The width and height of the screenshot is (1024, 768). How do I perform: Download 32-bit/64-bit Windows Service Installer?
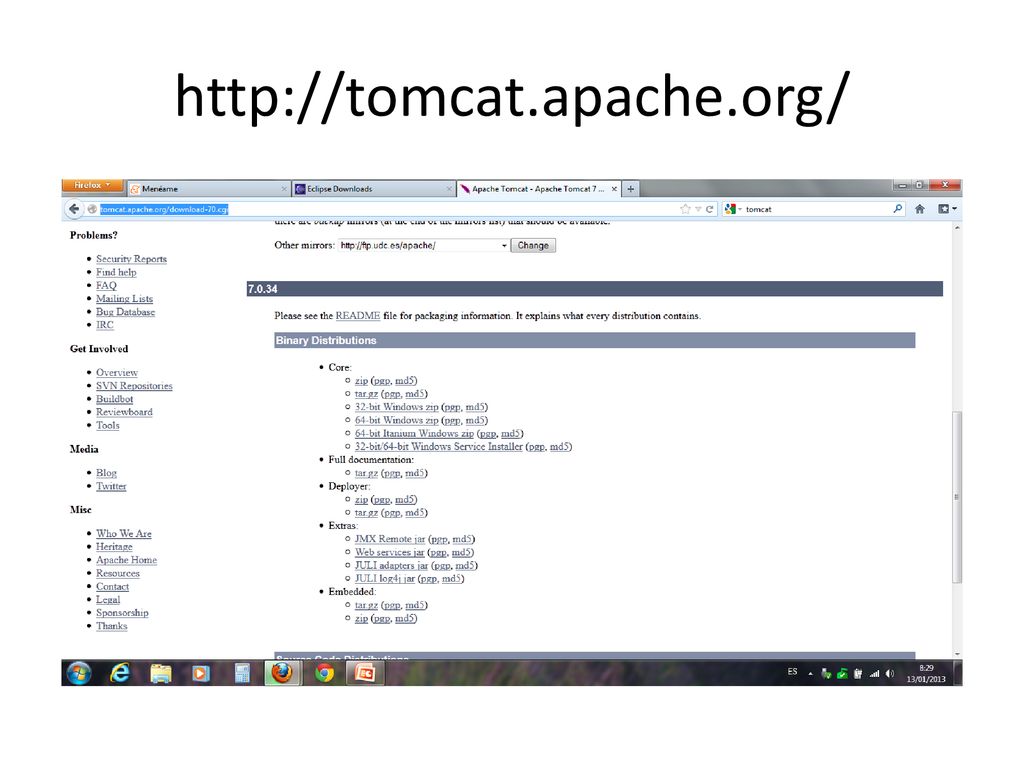pos(438,447)
